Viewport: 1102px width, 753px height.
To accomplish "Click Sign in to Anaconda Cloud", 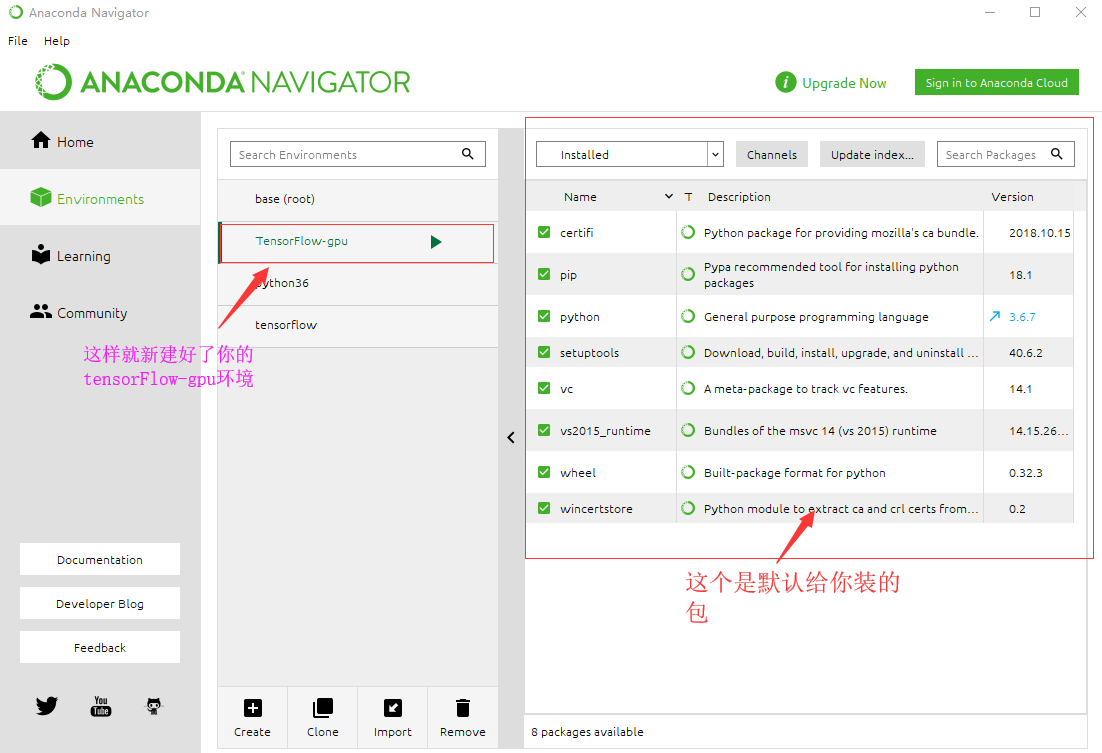I will [x=997, y=82].
